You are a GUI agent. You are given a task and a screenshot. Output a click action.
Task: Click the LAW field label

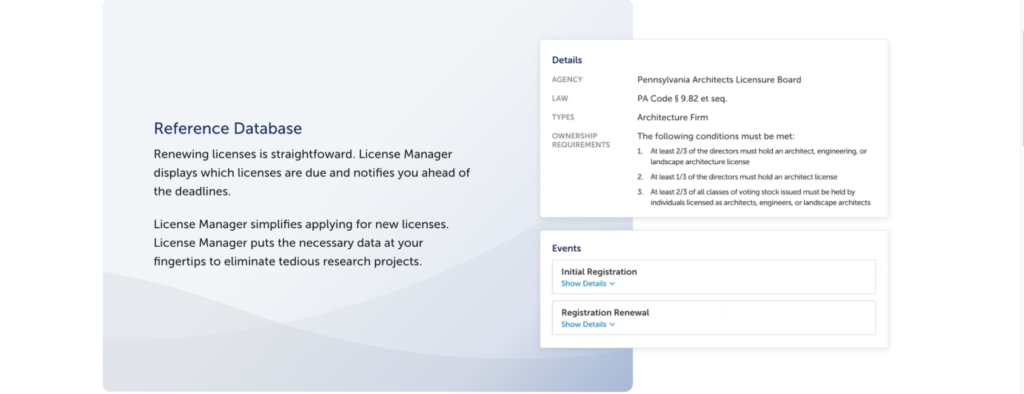560,99
